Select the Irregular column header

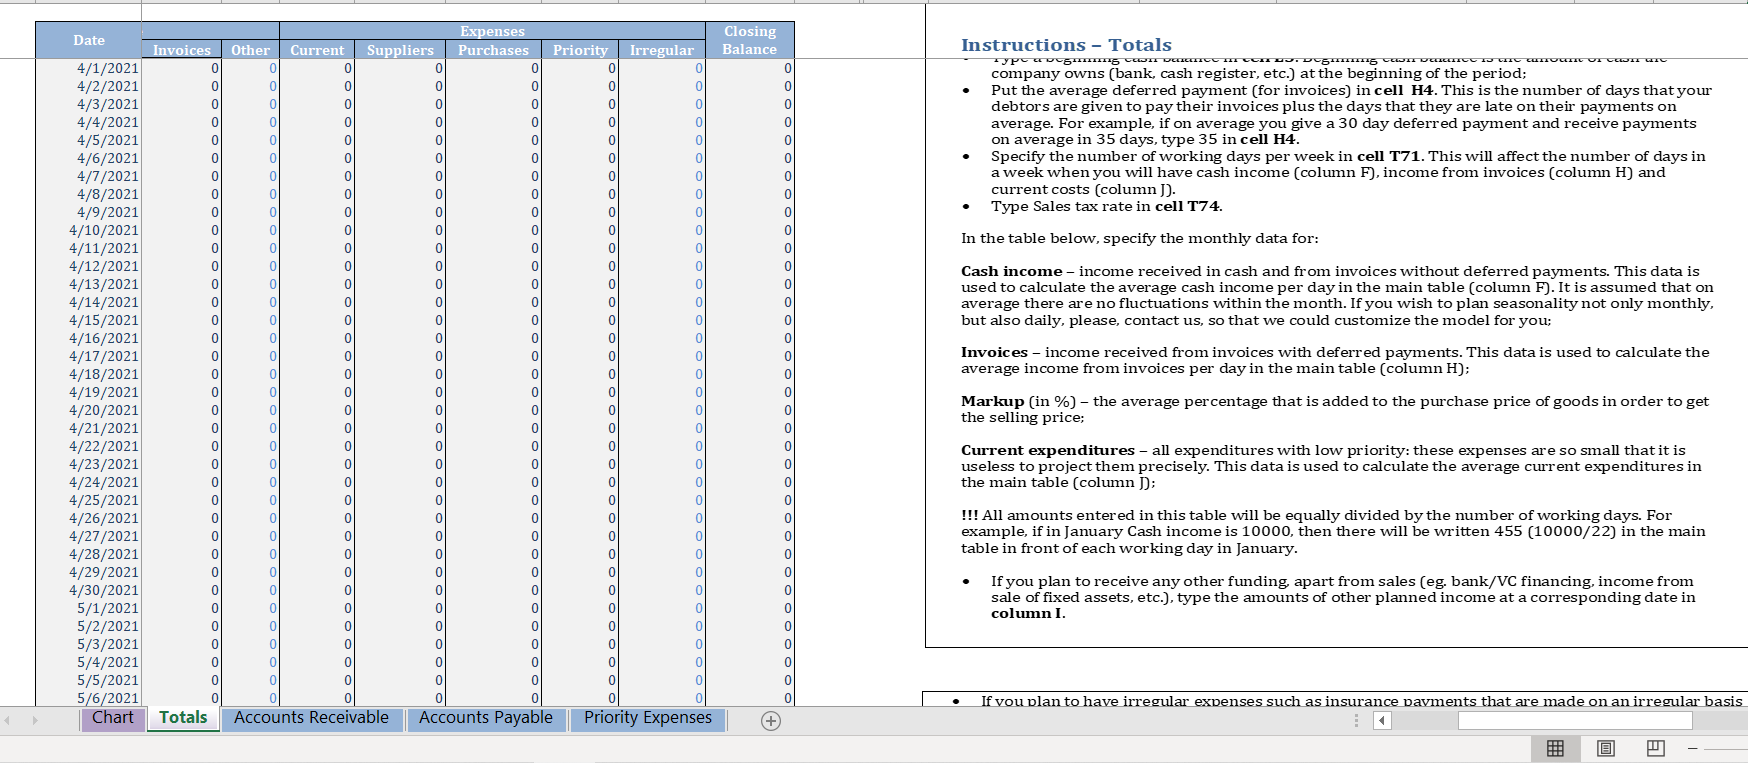click(661, 50)
